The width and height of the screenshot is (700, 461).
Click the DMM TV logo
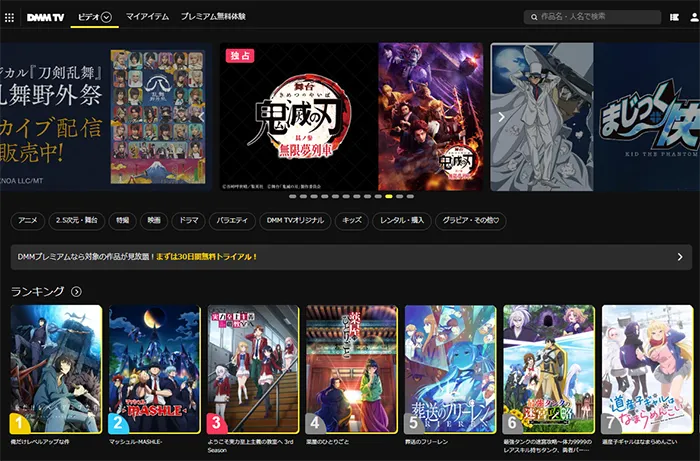click(x=43, y=17)
